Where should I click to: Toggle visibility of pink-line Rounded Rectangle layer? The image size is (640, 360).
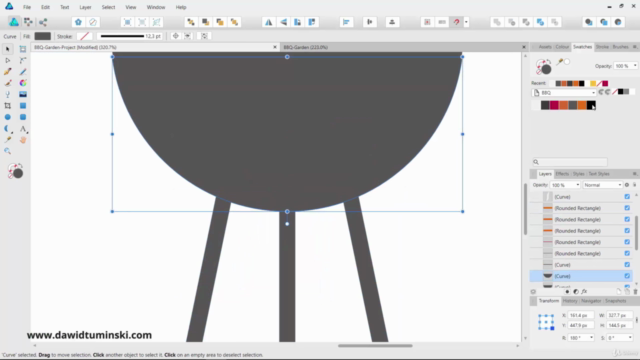tap(627, 242)
